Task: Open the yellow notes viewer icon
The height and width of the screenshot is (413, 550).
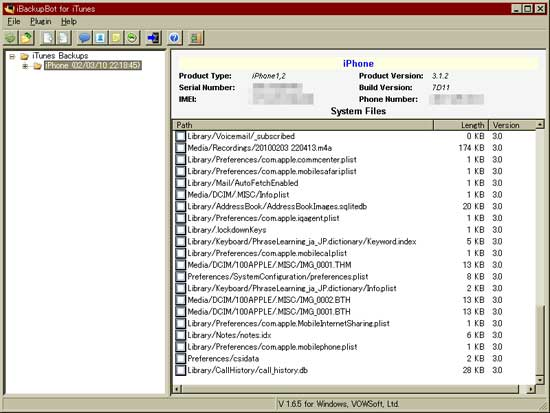Action: 116,38
